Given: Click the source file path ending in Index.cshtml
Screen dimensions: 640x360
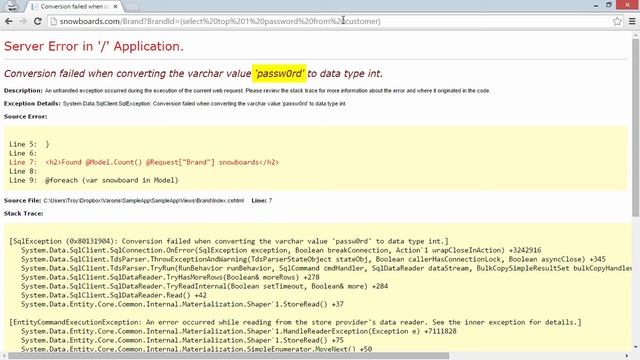Looking at the screenshot, I should point(144,200).
